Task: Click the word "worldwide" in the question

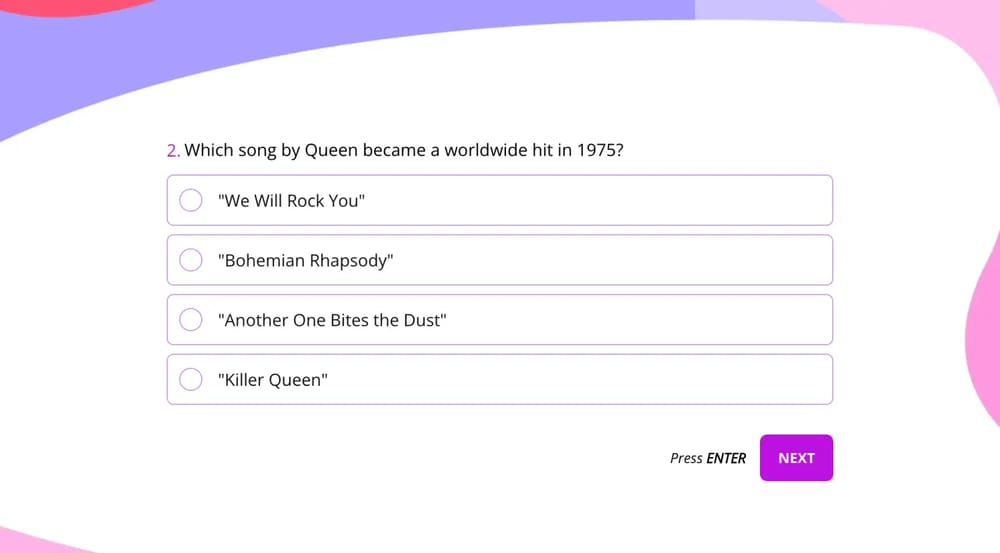Action: pyautogui.click(x=486, y=151)
